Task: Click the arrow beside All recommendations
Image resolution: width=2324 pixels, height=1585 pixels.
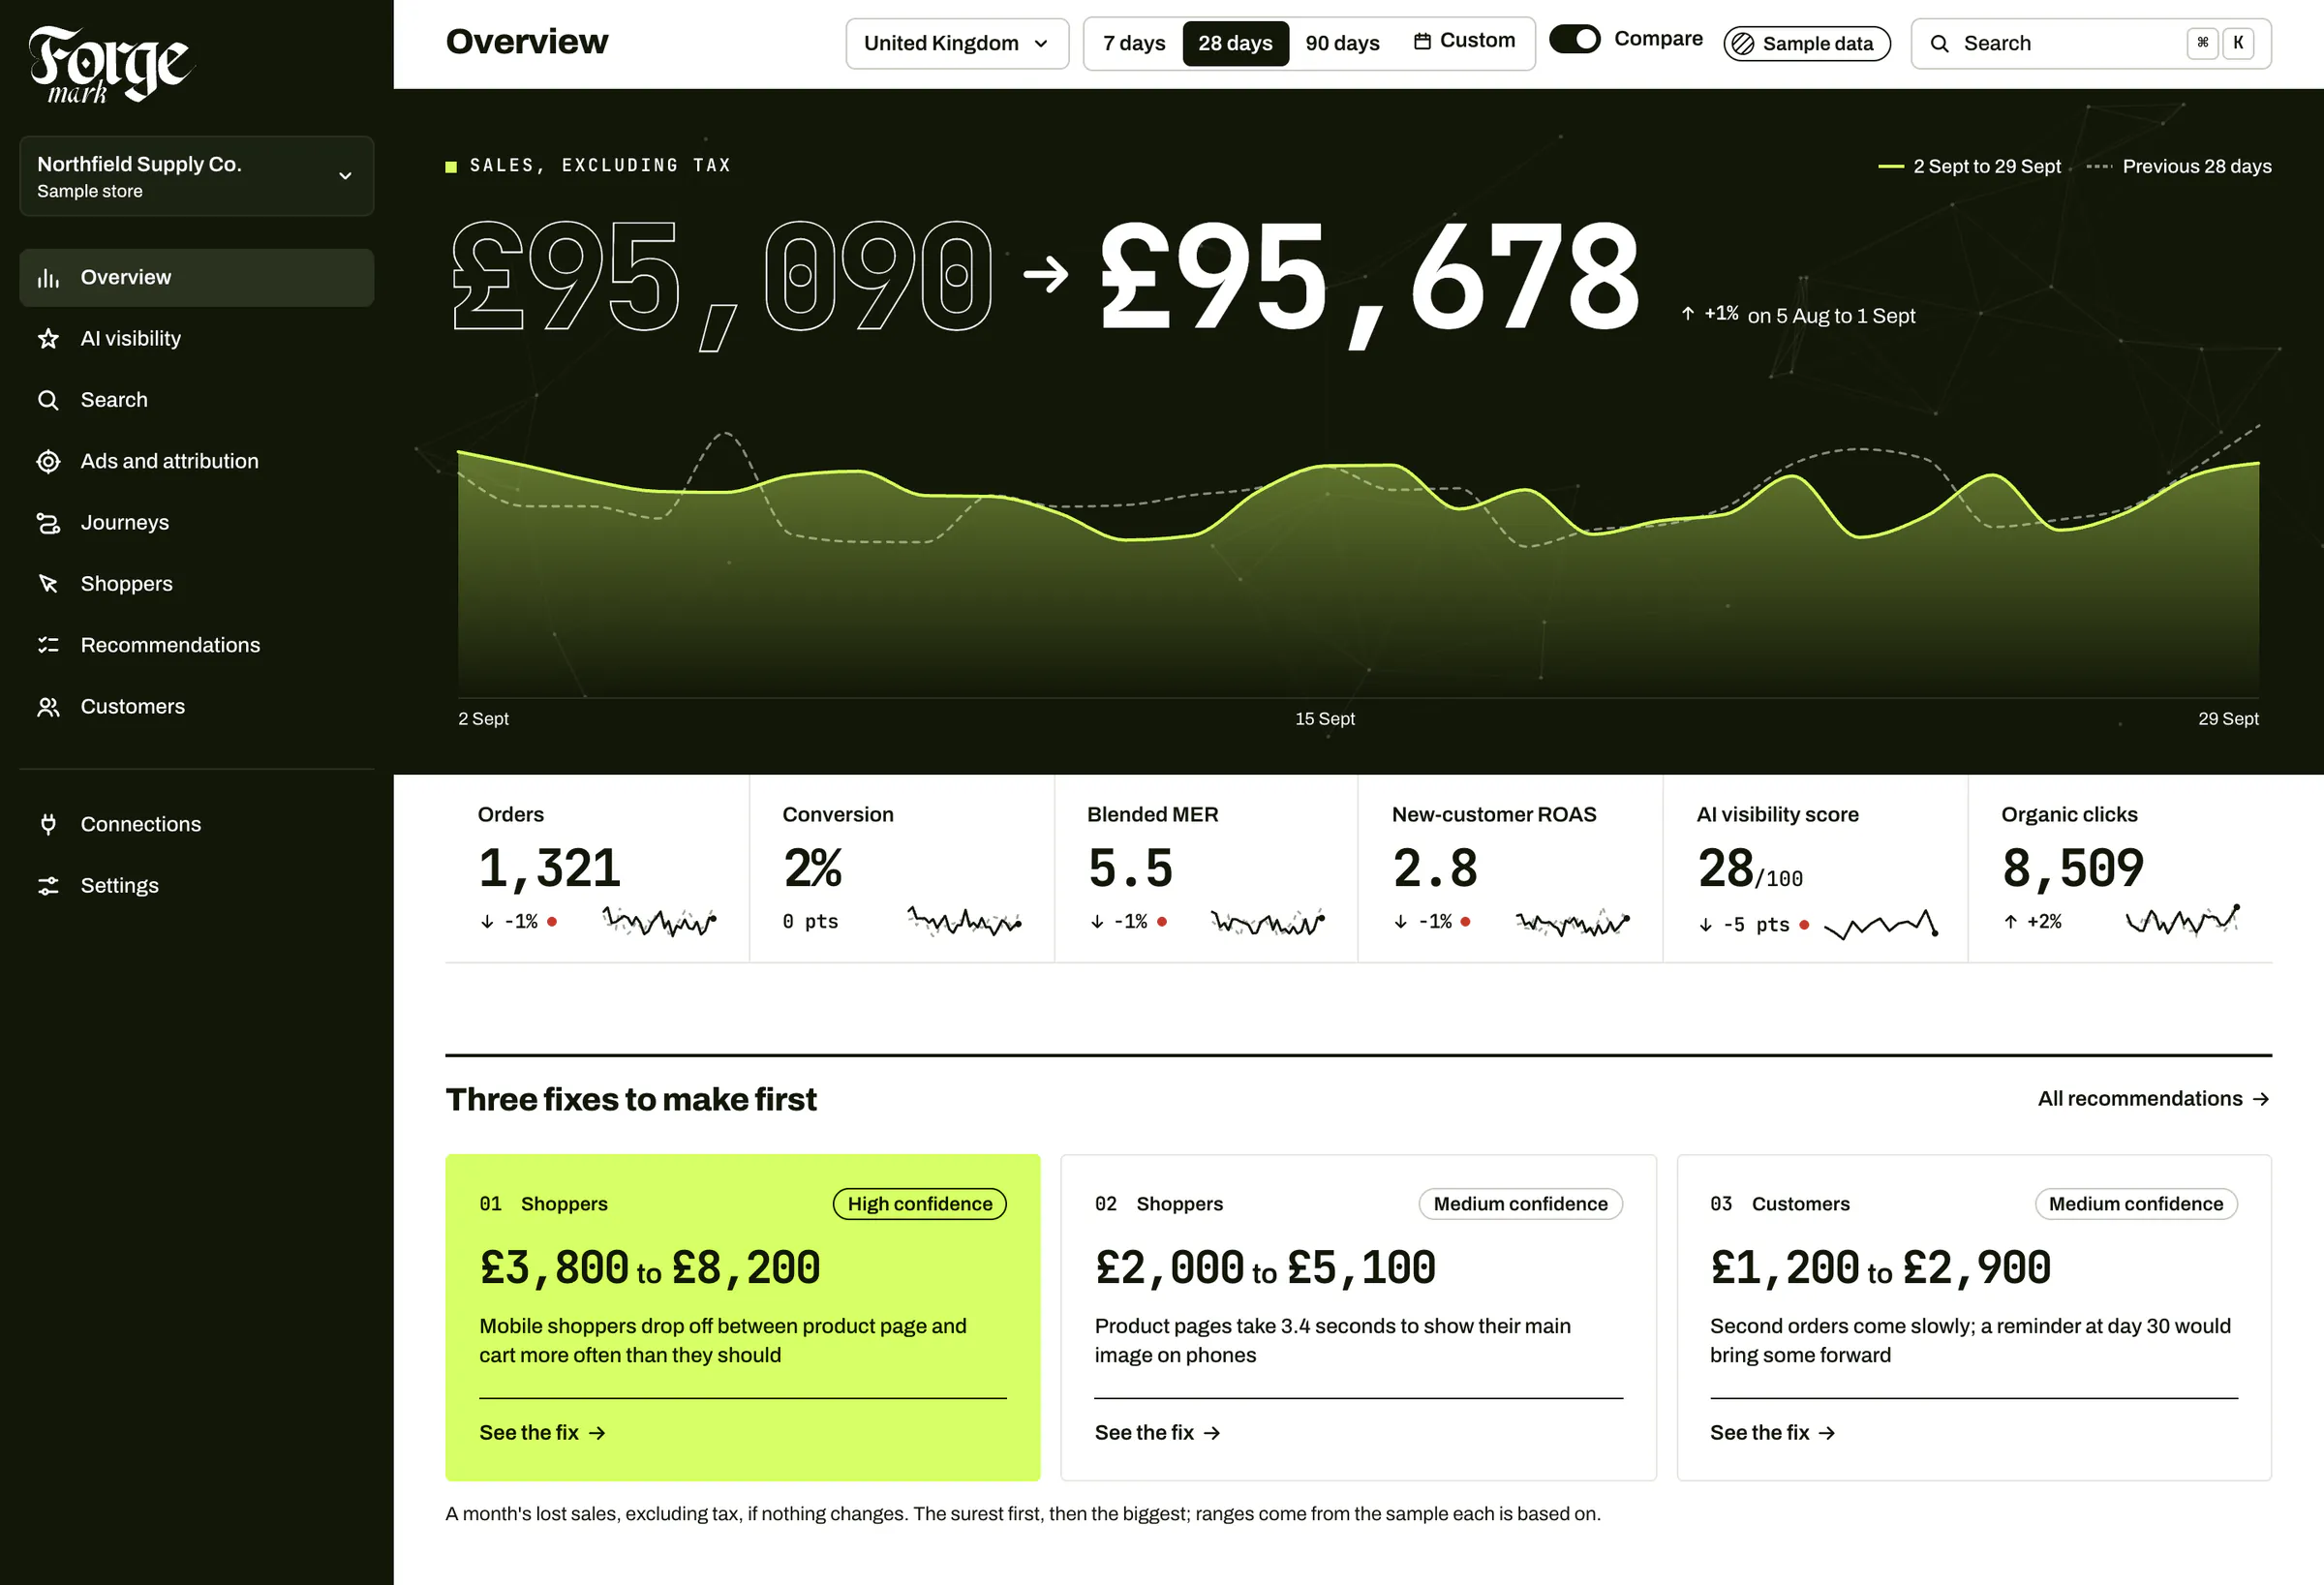Action: click(x=2261, y=1099)
